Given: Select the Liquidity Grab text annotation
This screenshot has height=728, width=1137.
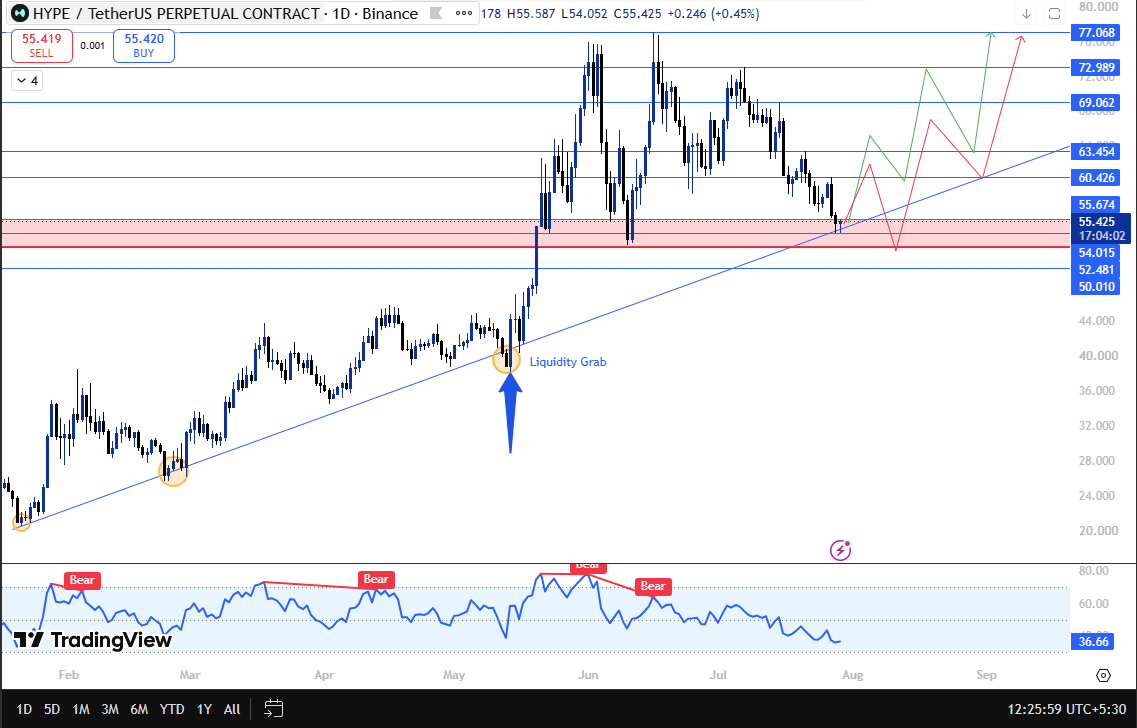Looking at the screenshot, I should tap(568, 362).
